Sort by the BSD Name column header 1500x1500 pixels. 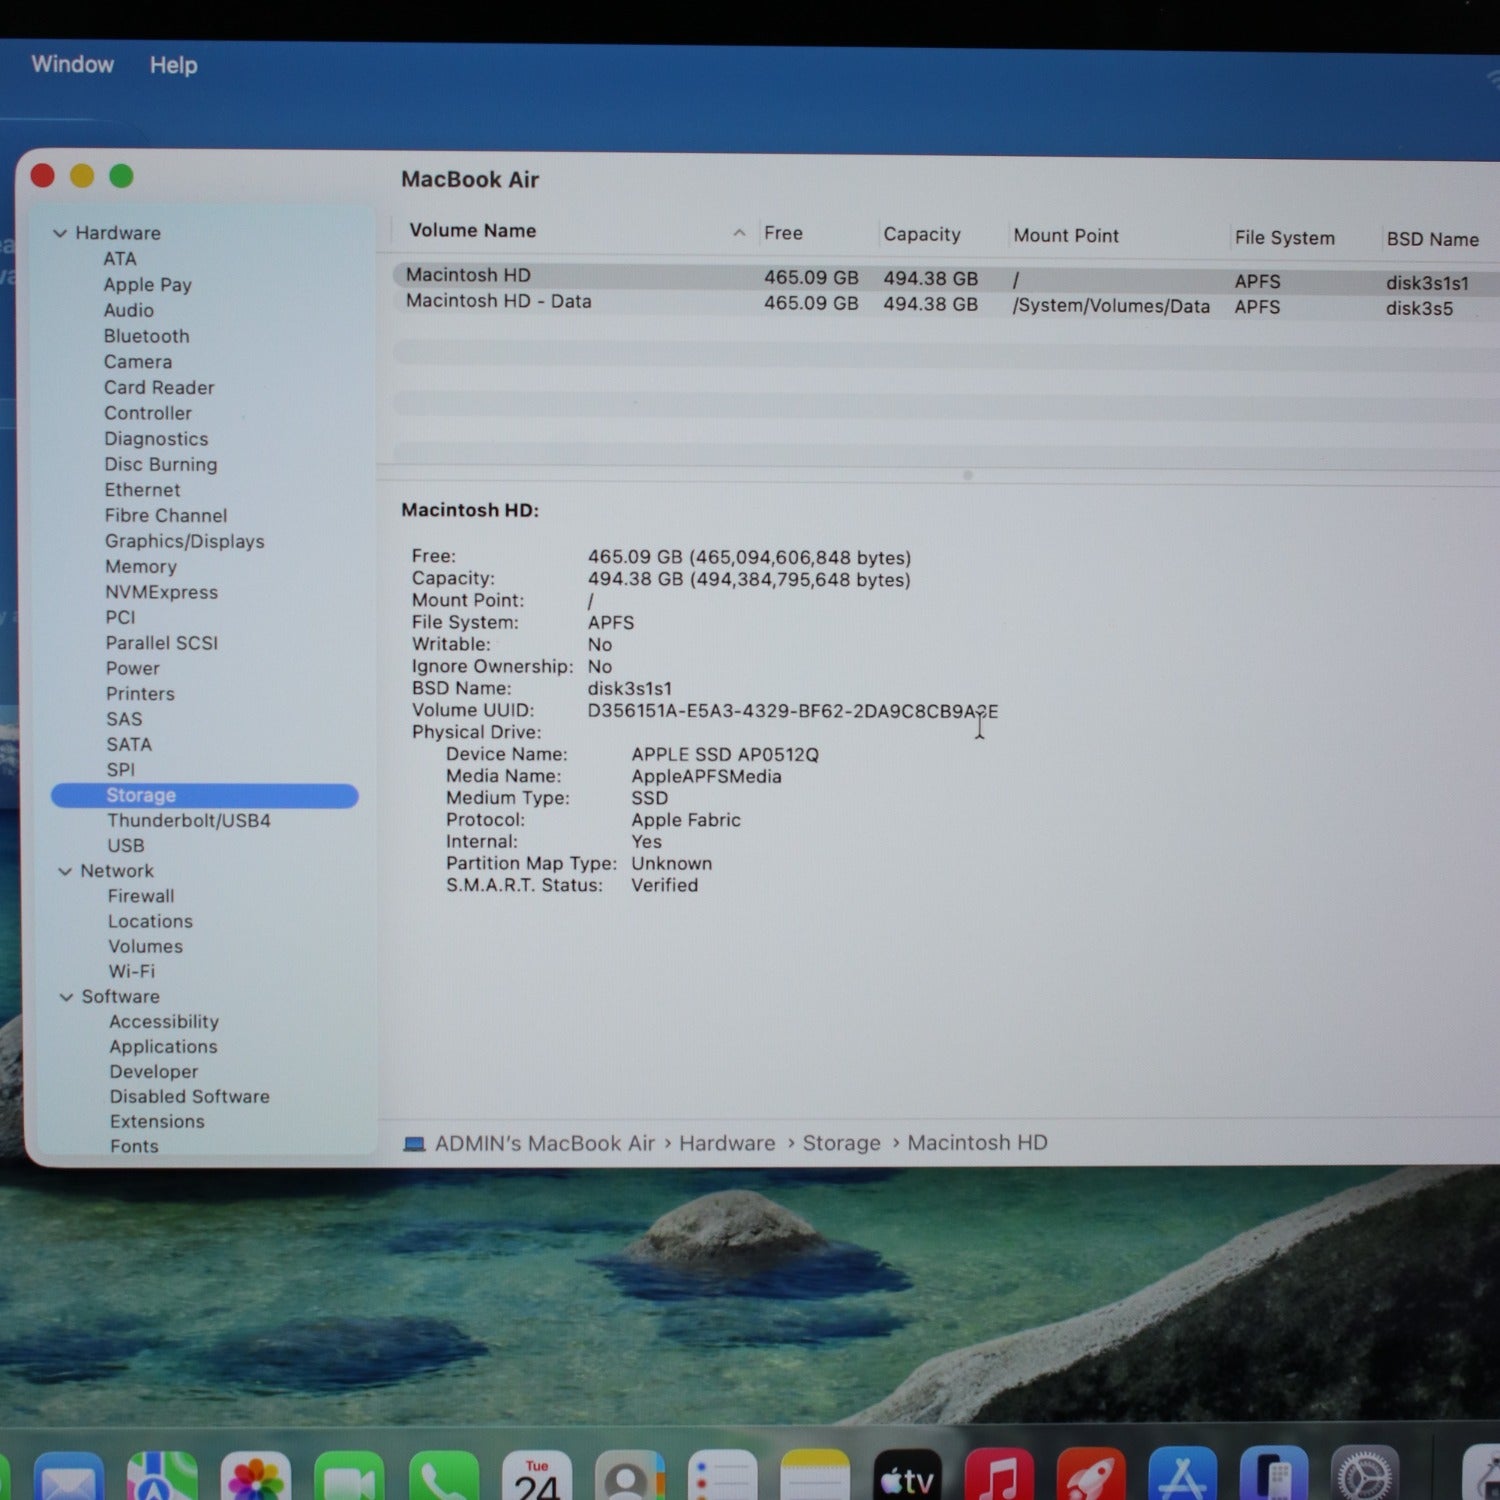click(1432, 239)
